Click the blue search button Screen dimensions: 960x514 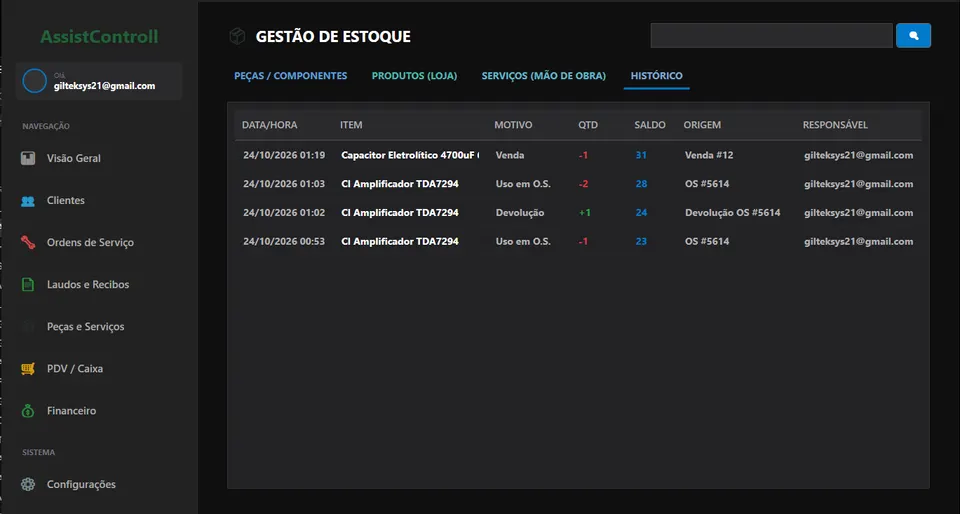[x=913, y=35]
